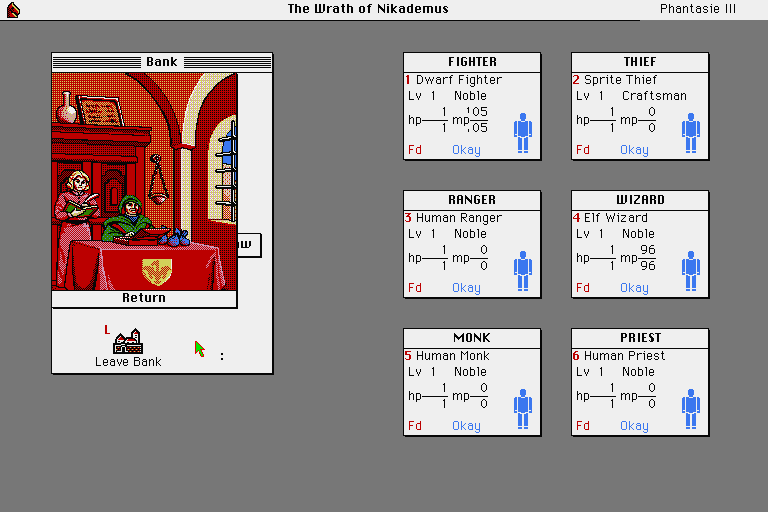Click the Human Monk name
The height and width of the screenshot is (512, 768).
(453, 356)
